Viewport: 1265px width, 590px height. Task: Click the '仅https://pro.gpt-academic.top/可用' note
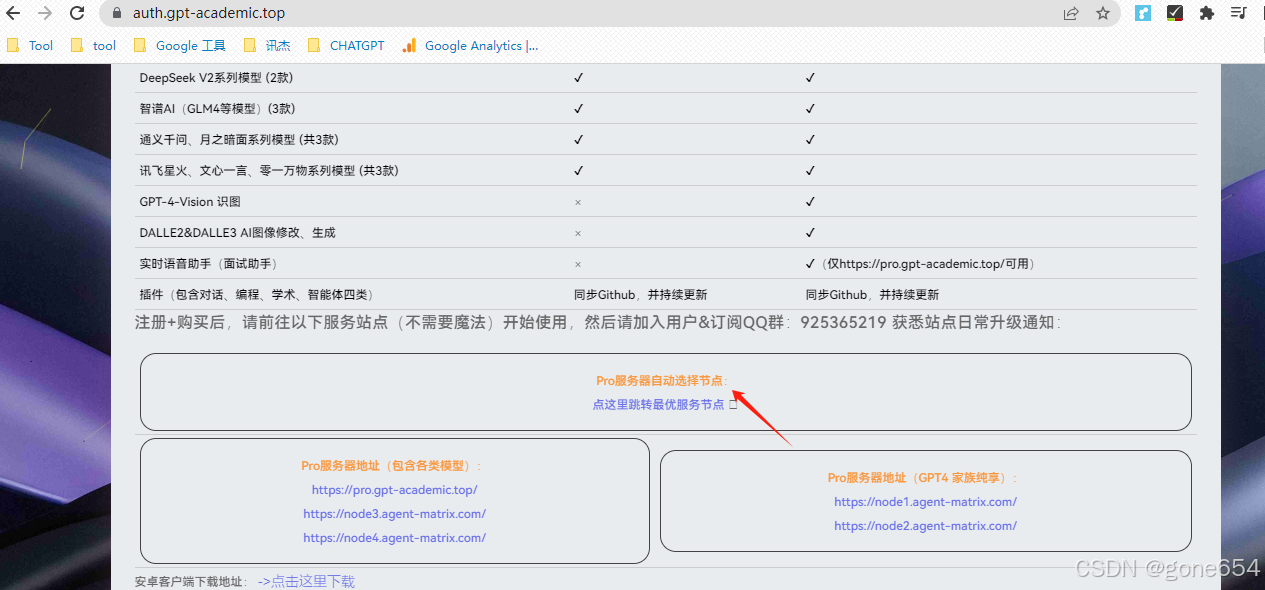(x=927, y=264)
